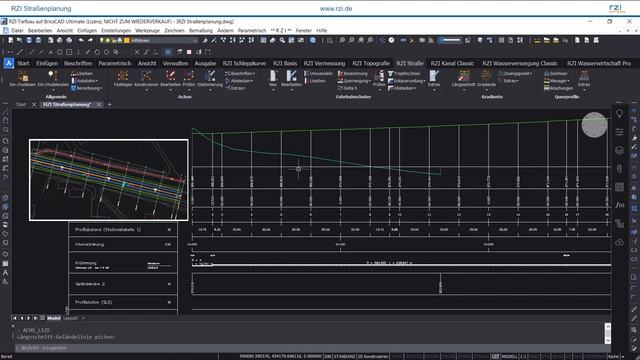The height and width of the screenshot is (360, 640).
Task: Click the Fahrbahnränder Bearbeiten icon
Action: [291, 76]
